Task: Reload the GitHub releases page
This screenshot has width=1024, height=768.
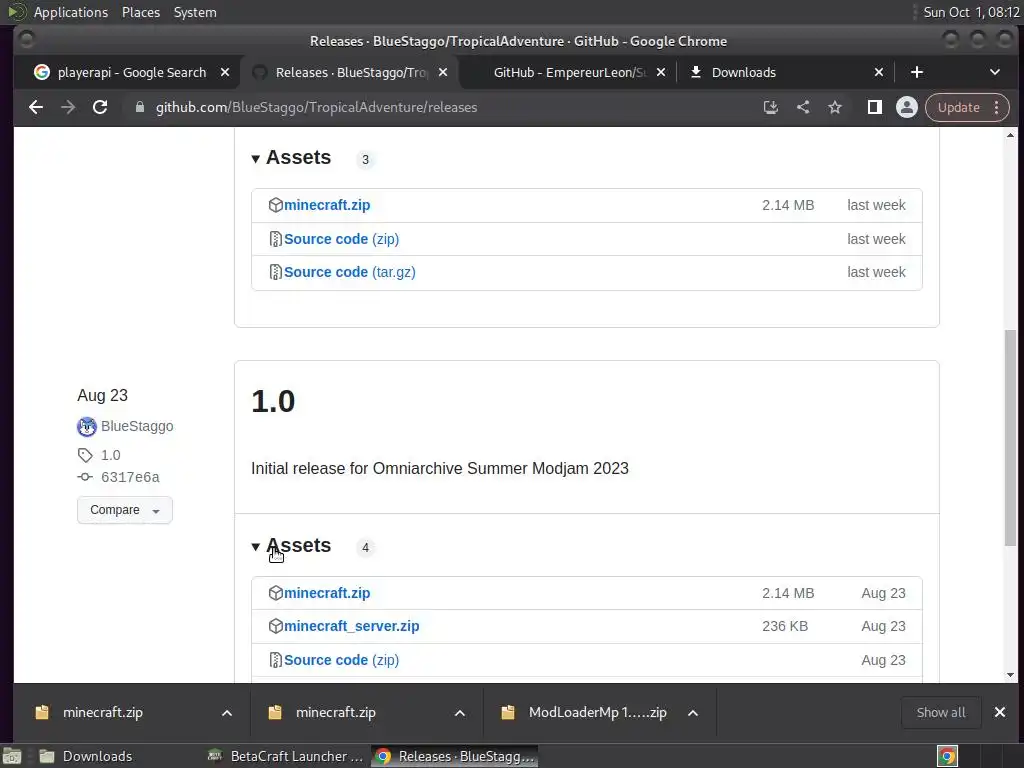Action: coord(100,107)
